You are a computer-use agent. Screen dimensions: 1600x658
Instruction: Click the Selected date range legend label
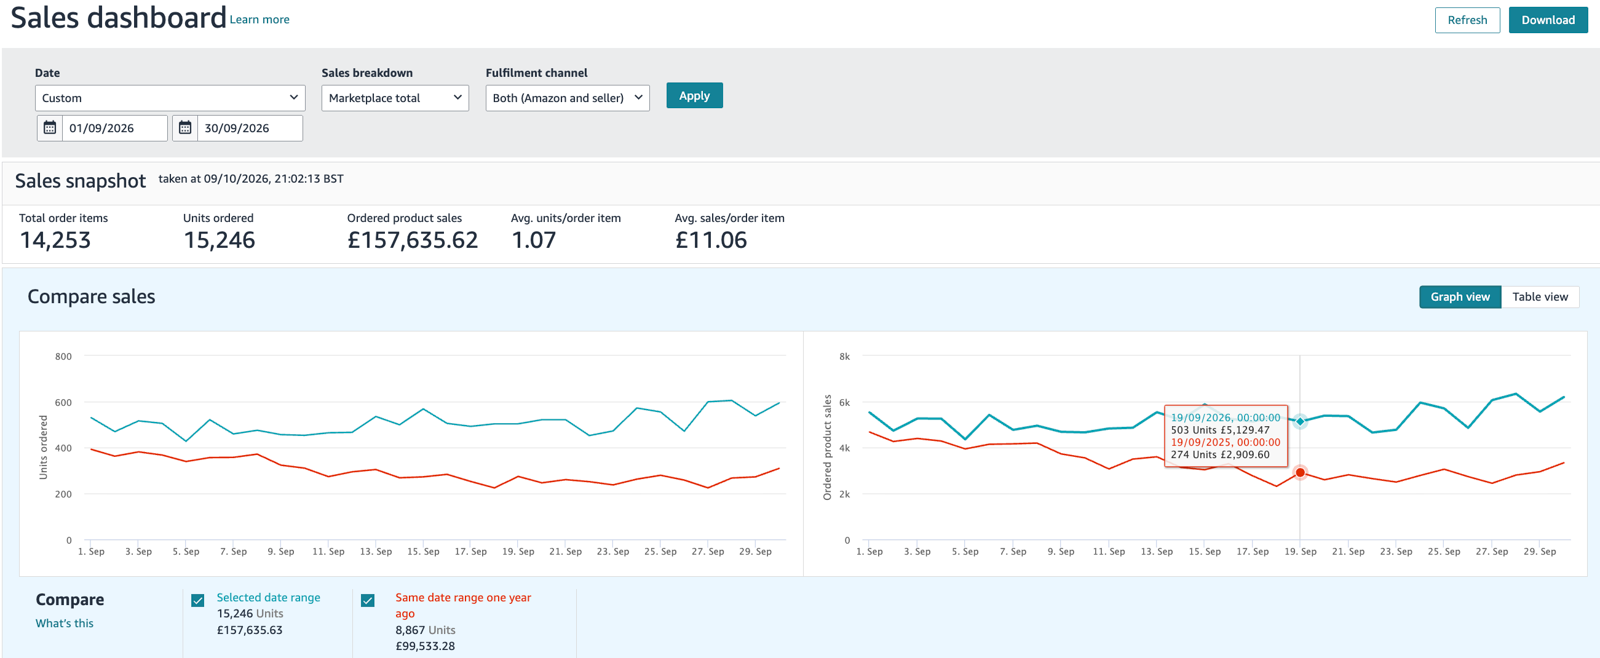[268, 598]
